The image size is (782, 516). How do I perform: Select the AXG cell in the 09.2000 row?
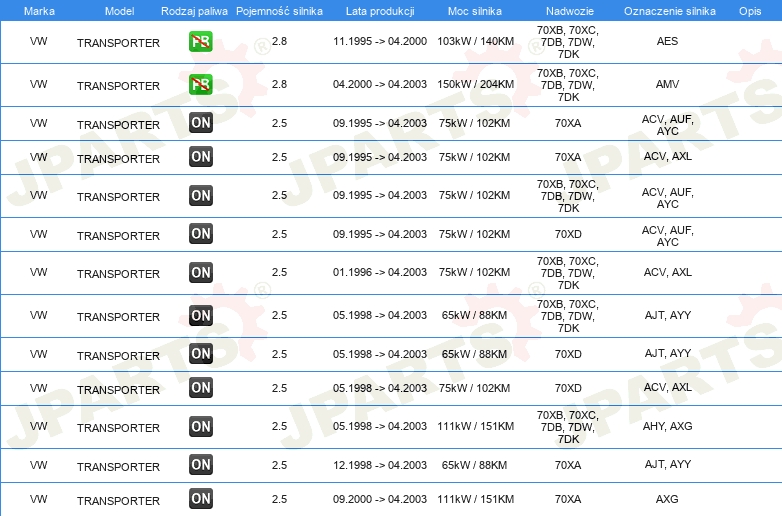point(667,499)
